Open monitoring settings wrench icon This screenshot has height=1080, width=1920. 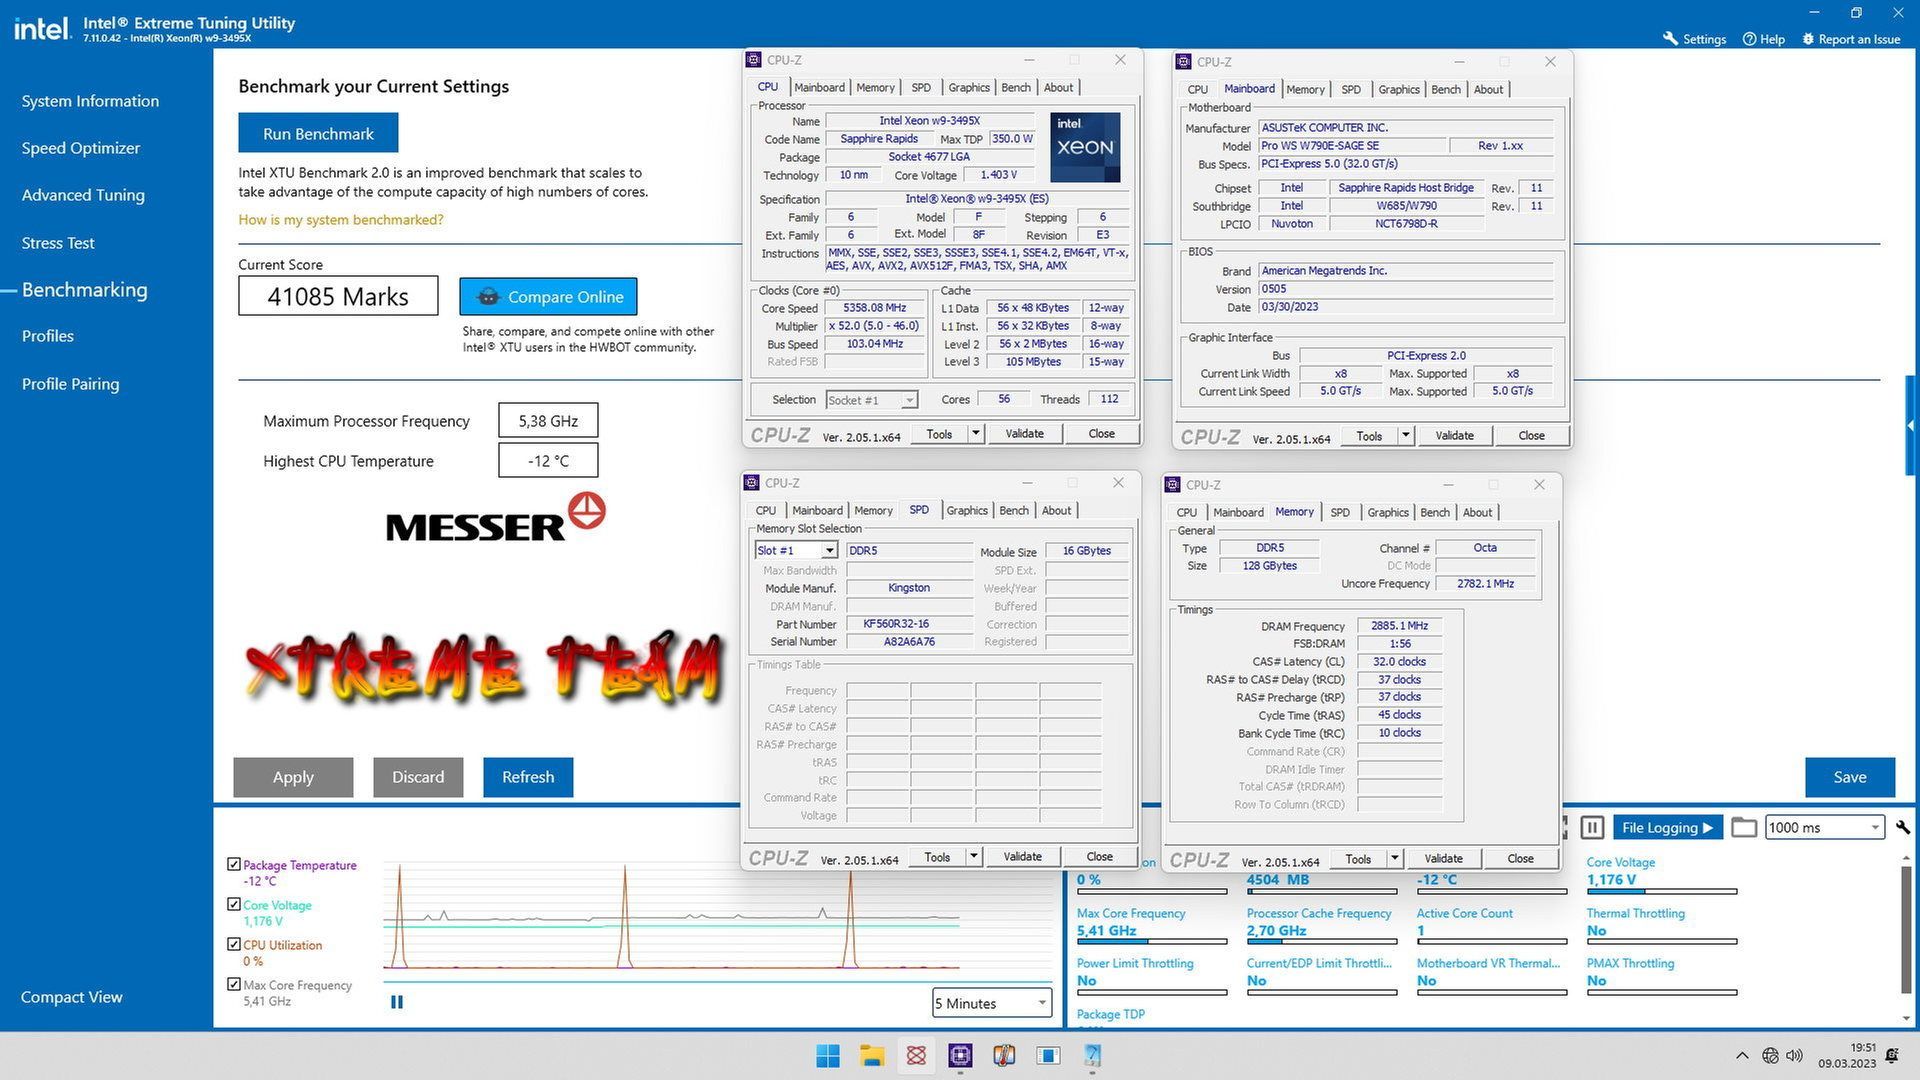pyautogui.click(x=1902, y=827)
